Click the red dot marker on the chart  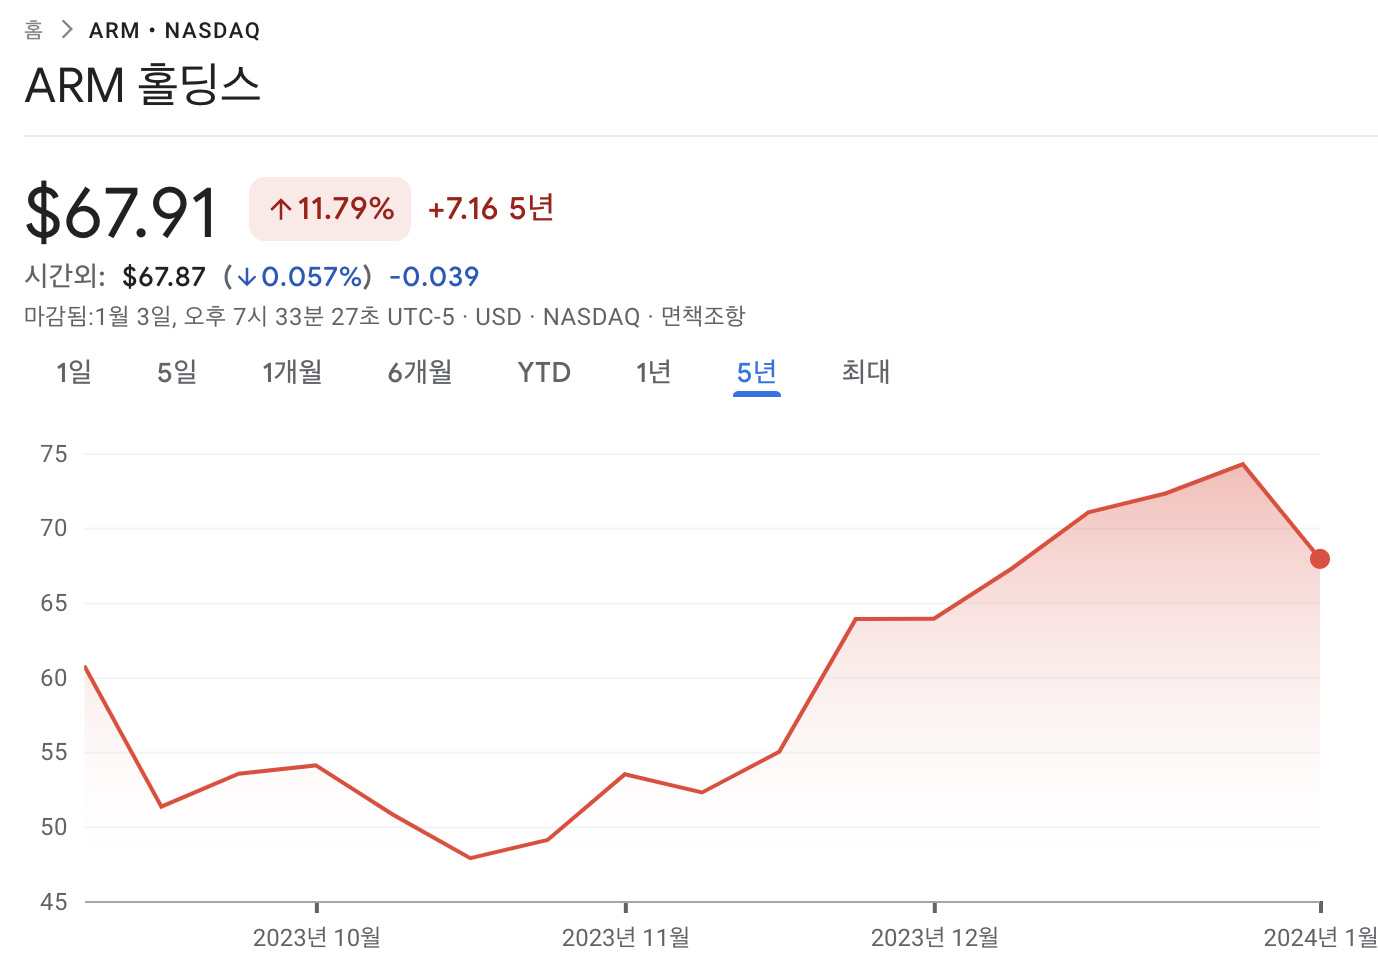click(x=1319, y=558)
